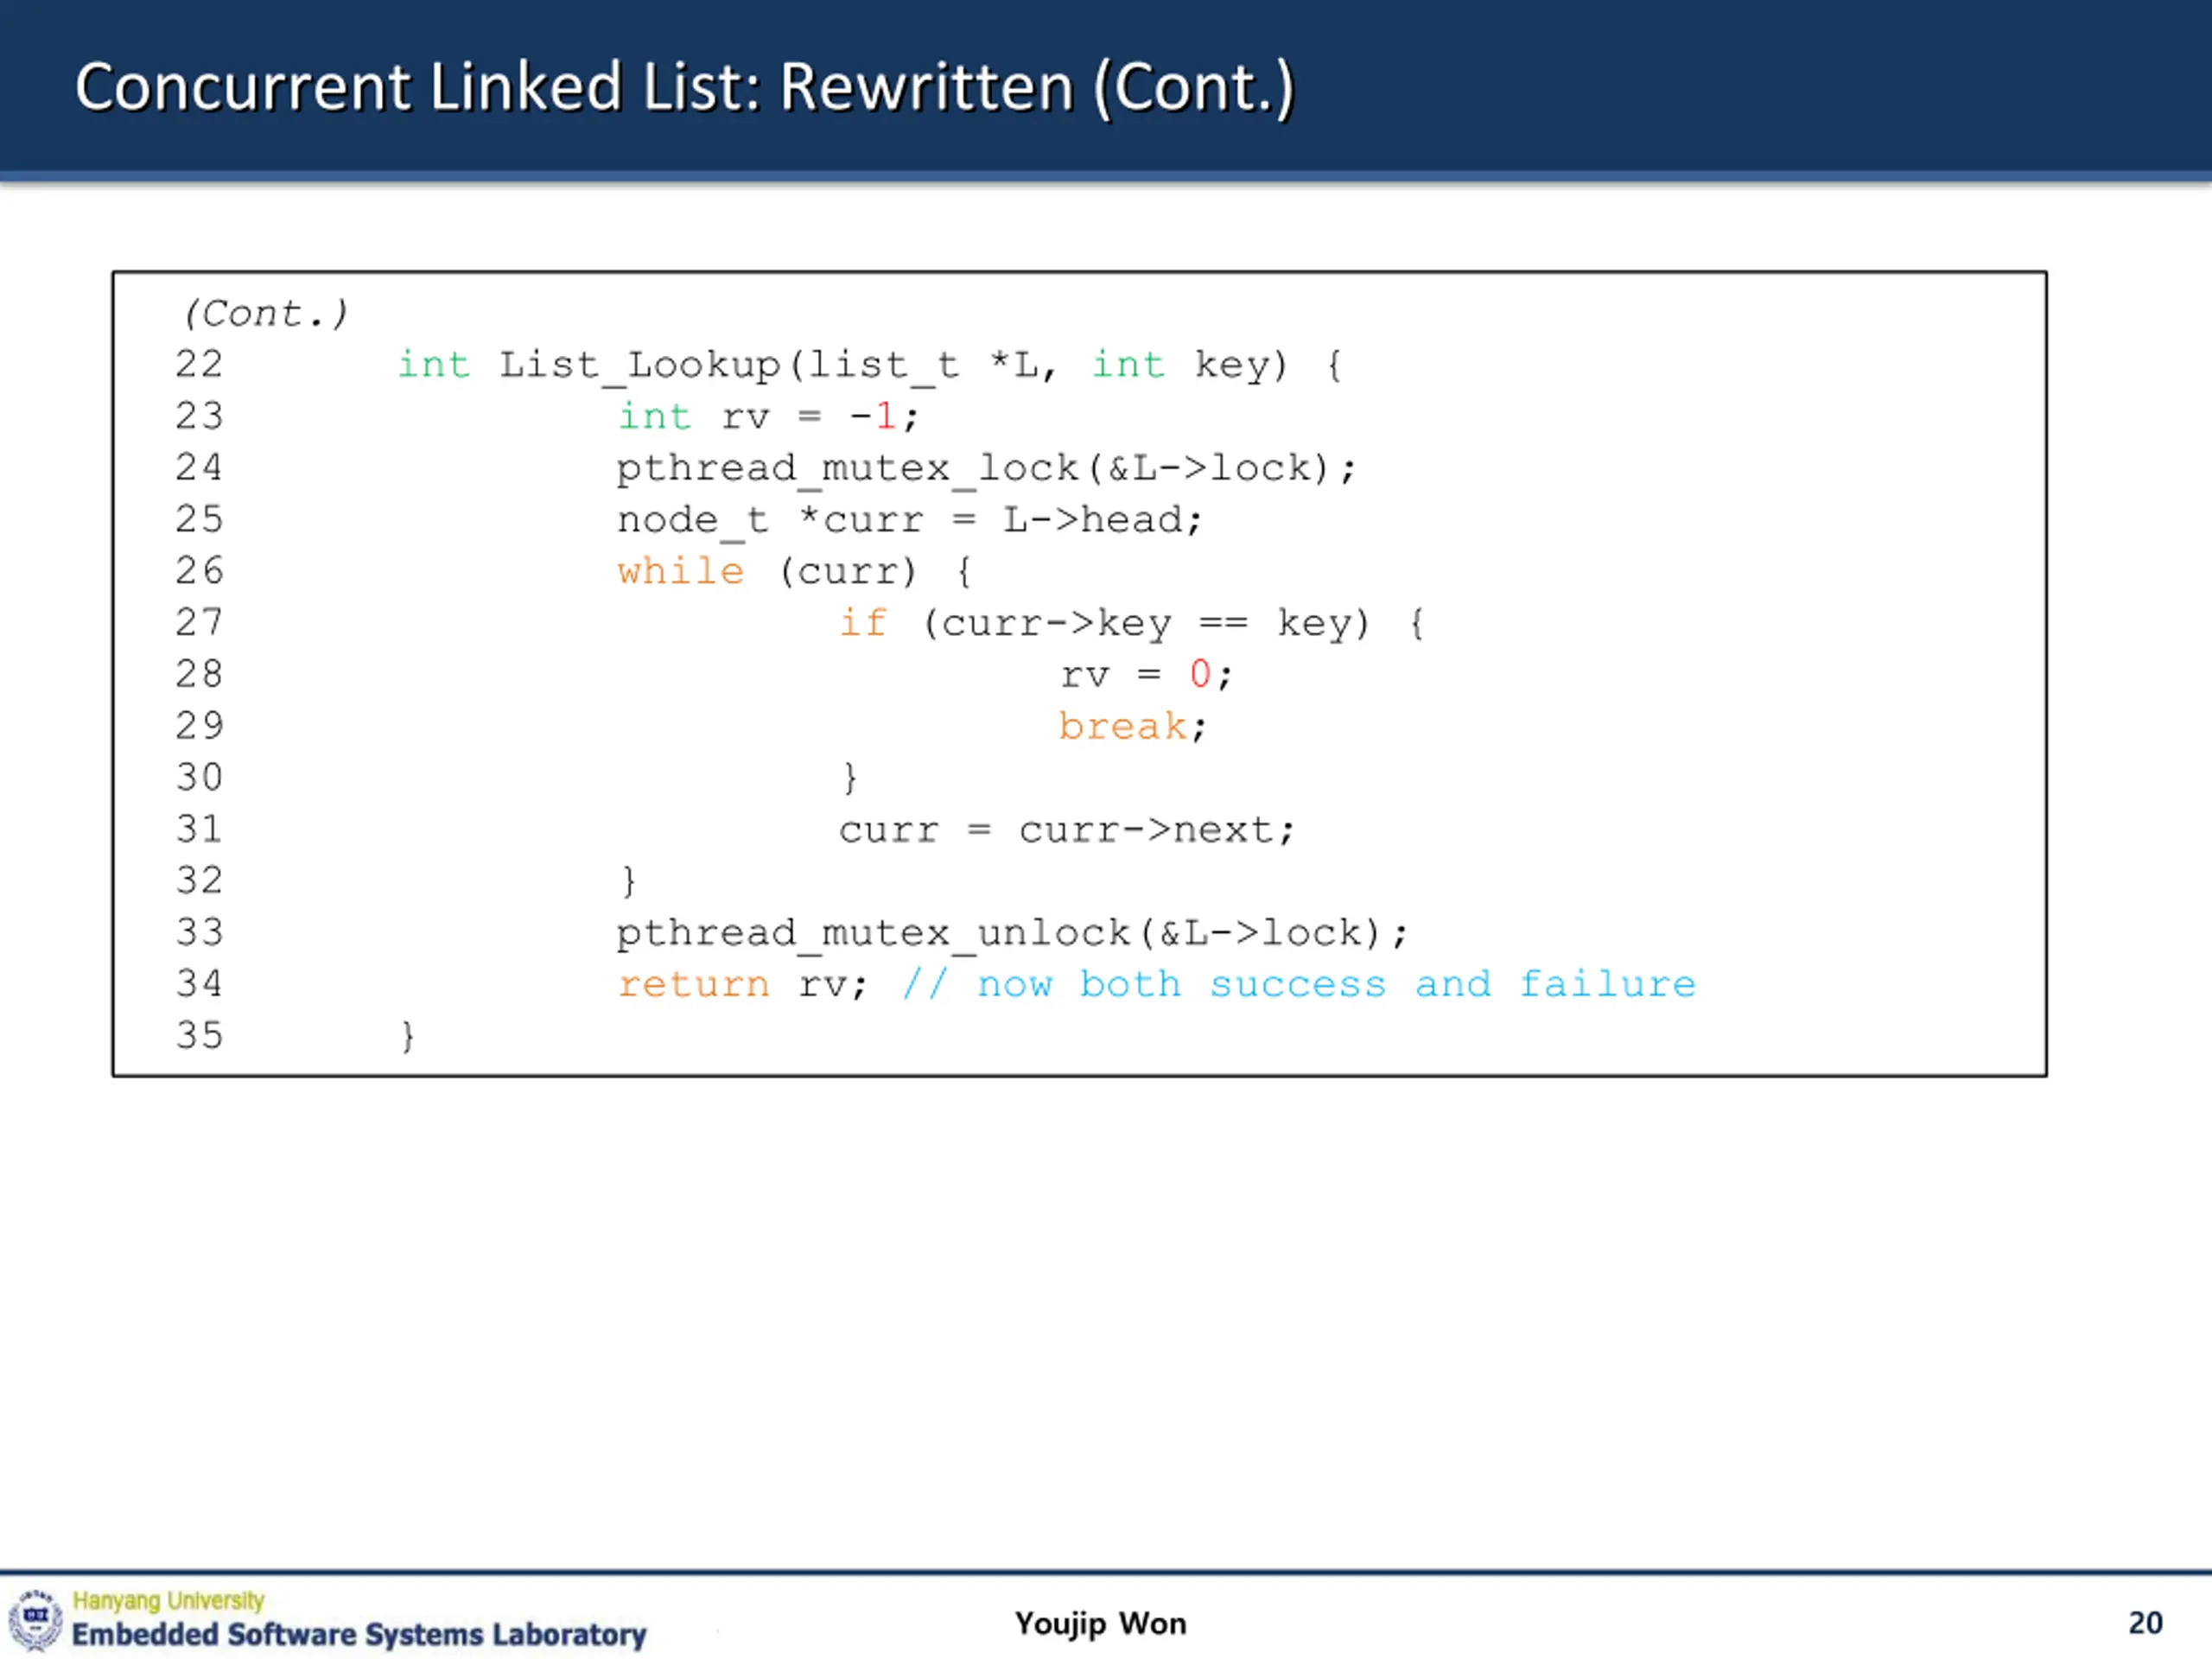Screen dimensions: 2212x1659
Task: Click line number 22 in the code
Action: click(199, 364)
